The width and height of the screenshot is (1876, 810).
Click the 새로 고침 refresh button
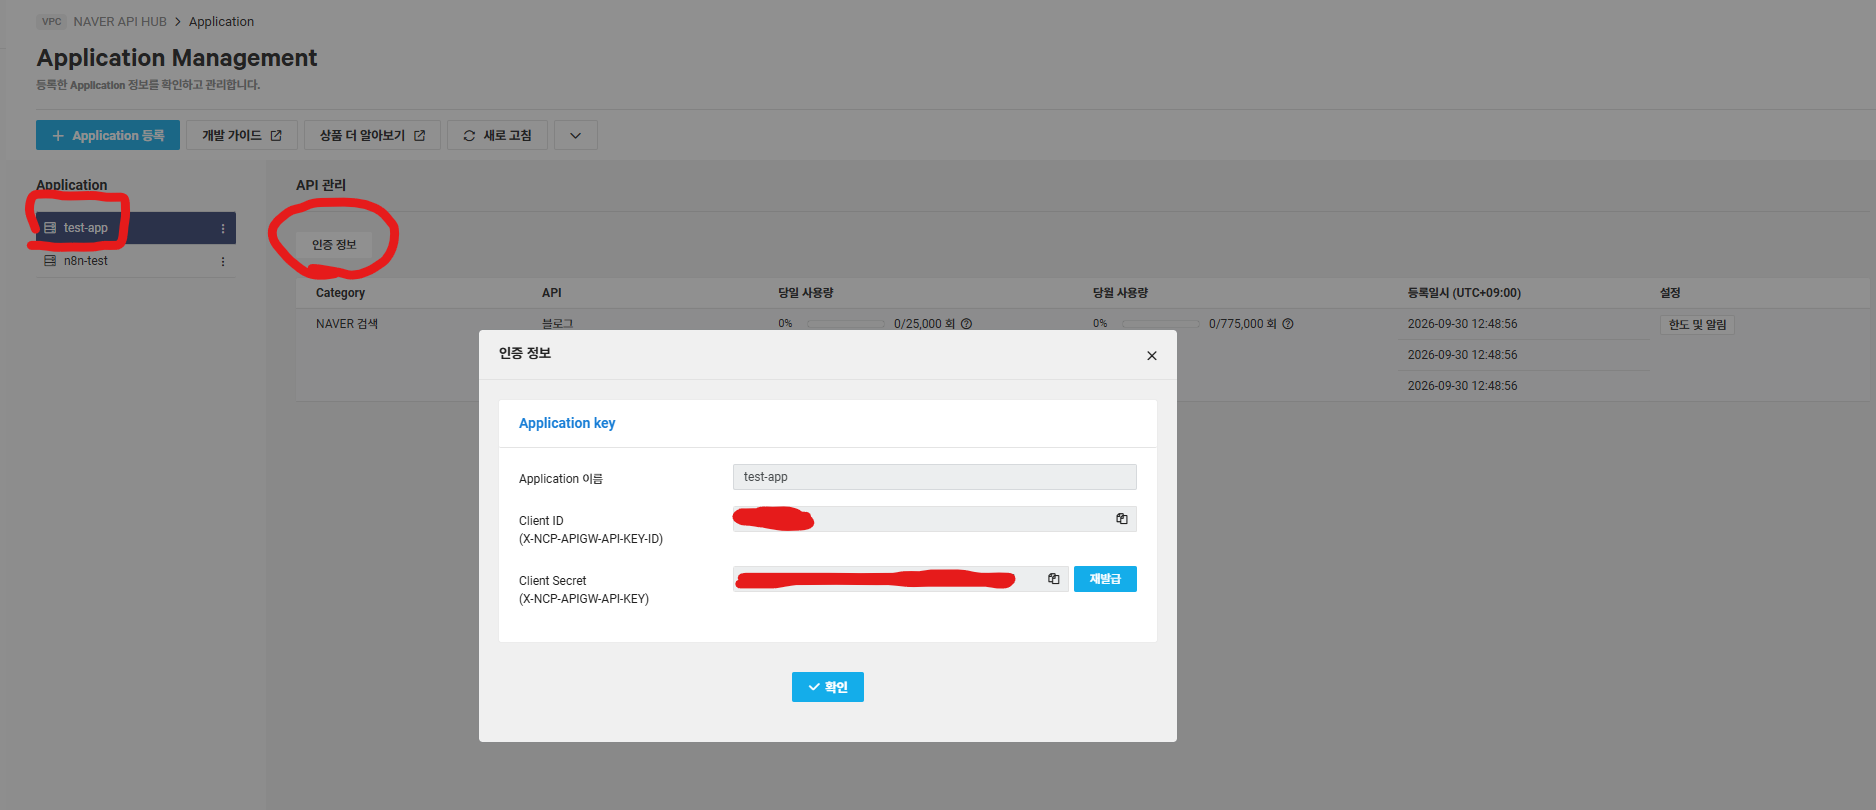[497, 135]
